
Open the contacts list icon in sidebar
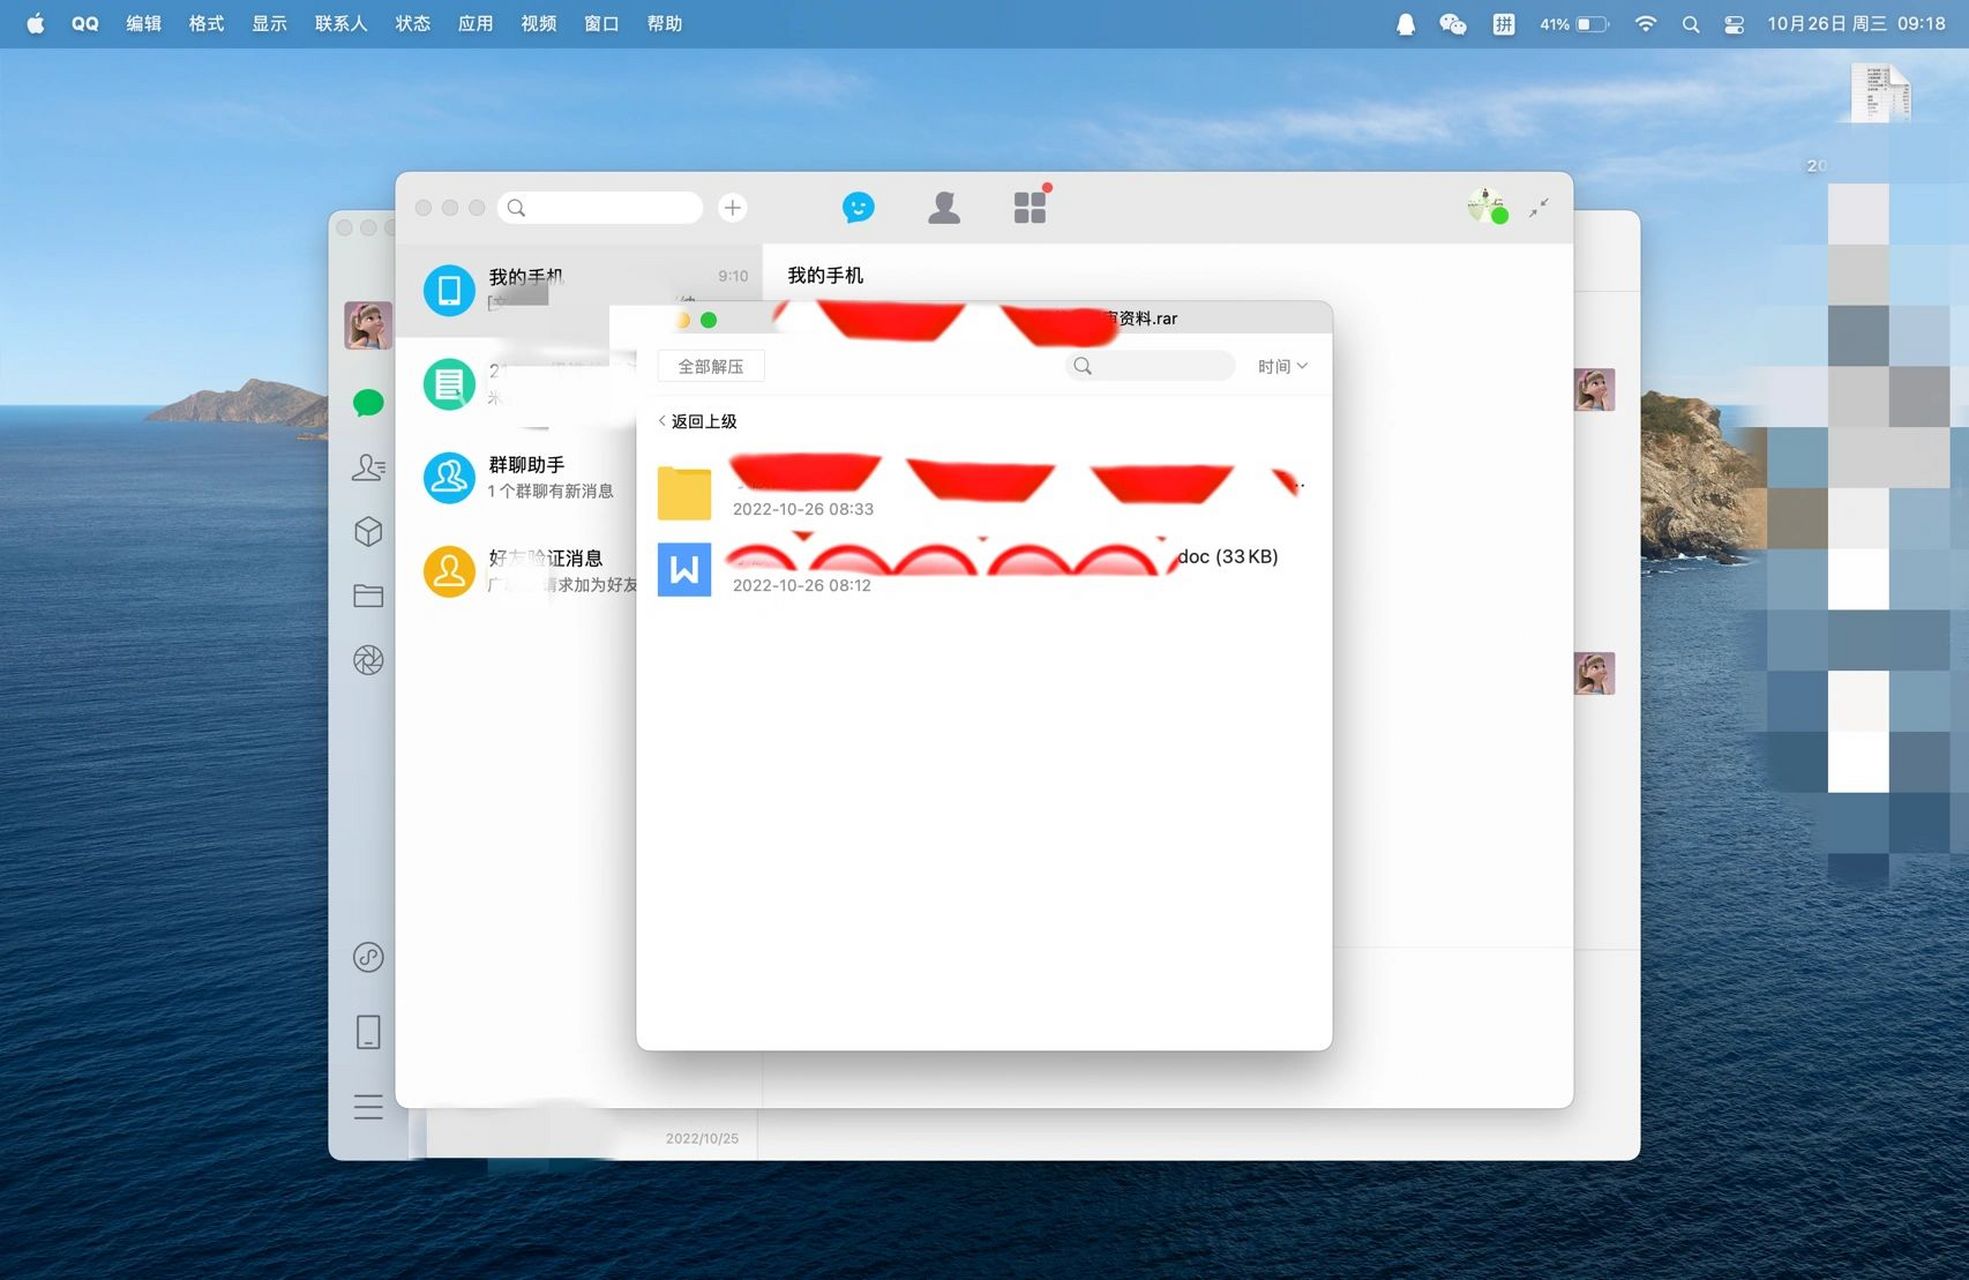tap(368, 467)
